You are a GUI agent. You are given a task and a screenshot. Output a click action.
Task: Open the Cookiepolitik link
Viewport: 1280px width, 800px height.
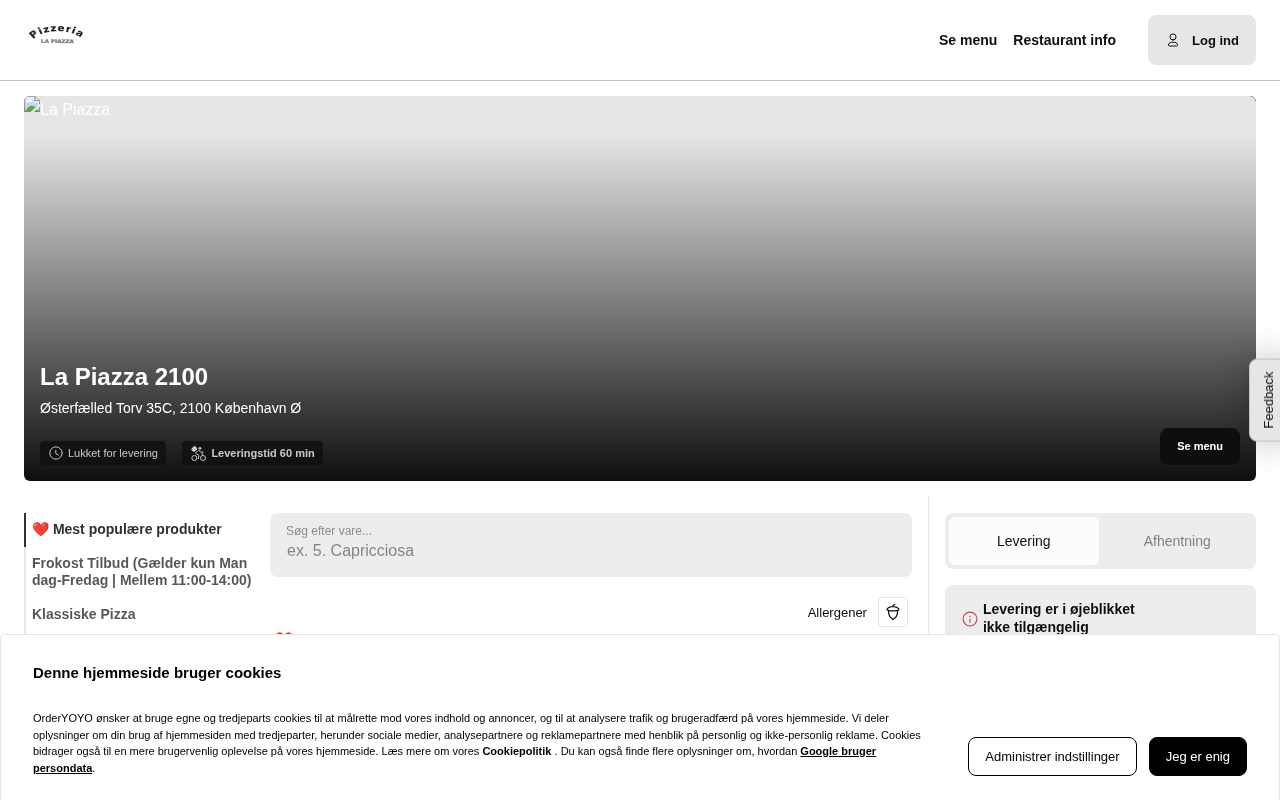pyautogui.click(x=517, y=751)
